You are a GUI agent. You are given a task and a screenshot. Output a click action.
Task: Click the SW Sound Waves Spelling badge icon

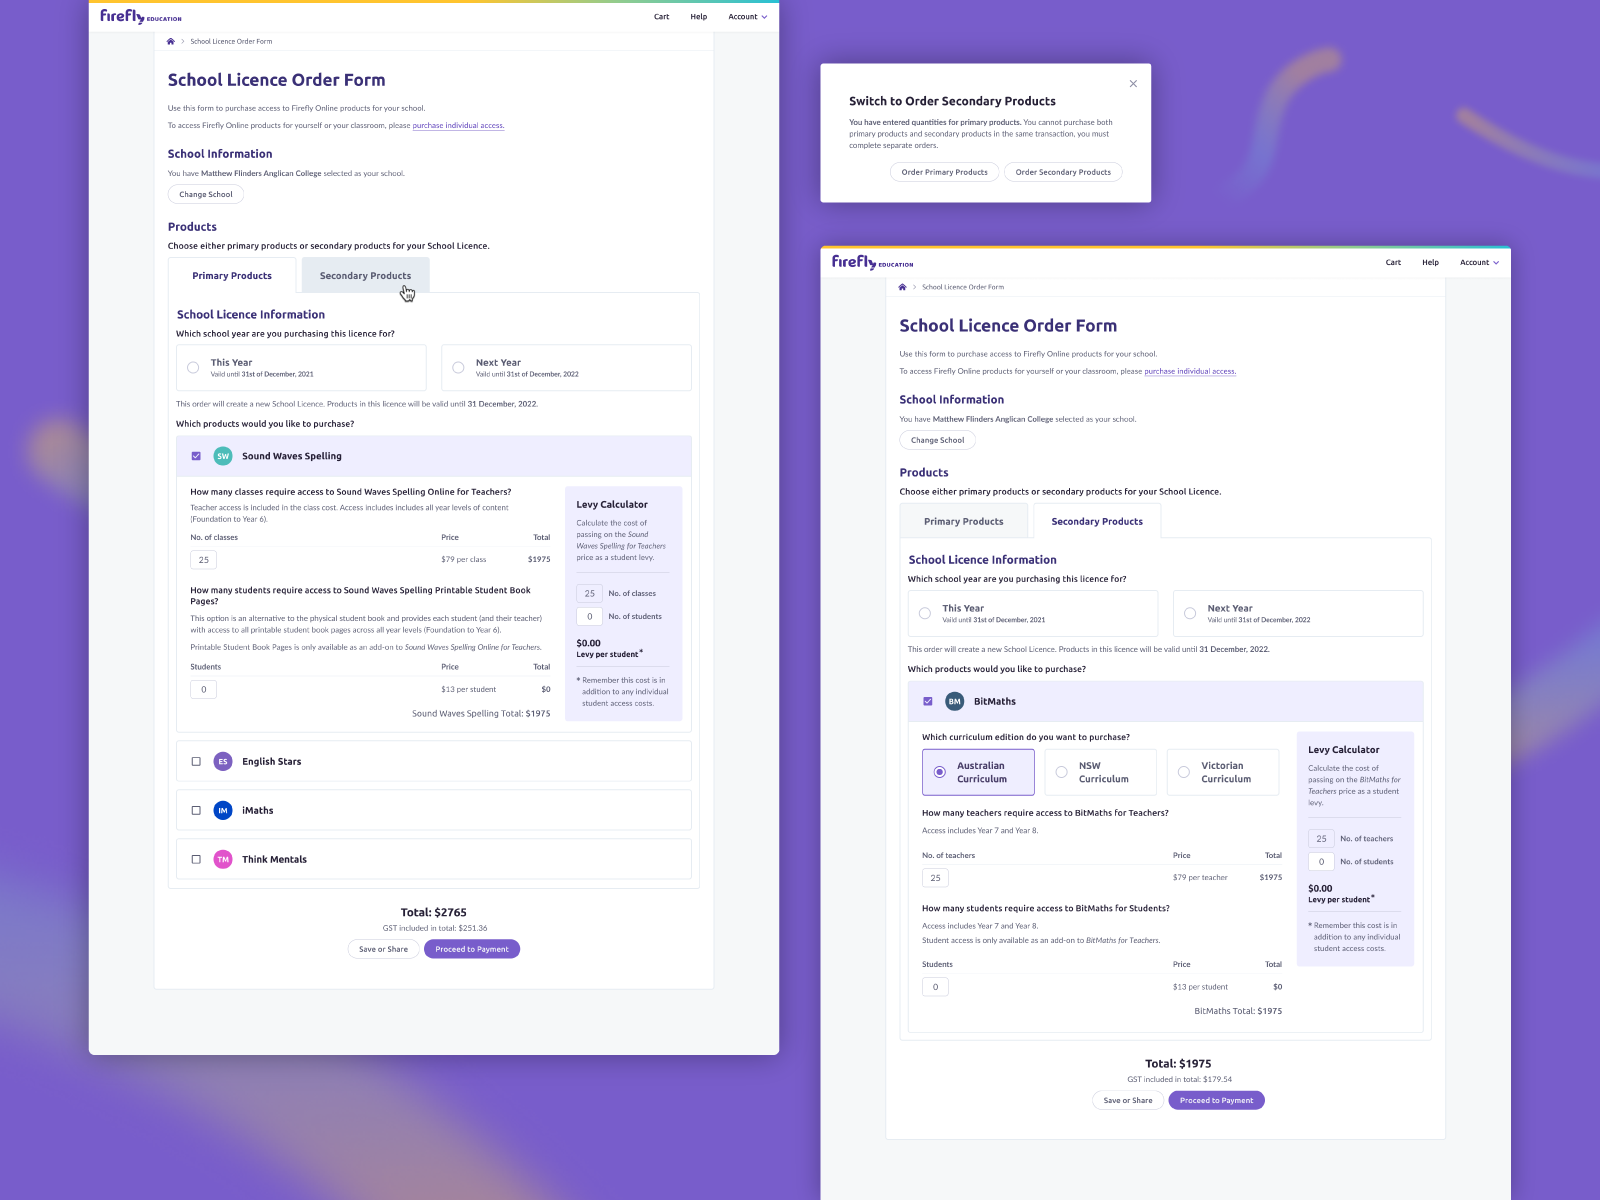pyautogui.click(x=223, y=456)
